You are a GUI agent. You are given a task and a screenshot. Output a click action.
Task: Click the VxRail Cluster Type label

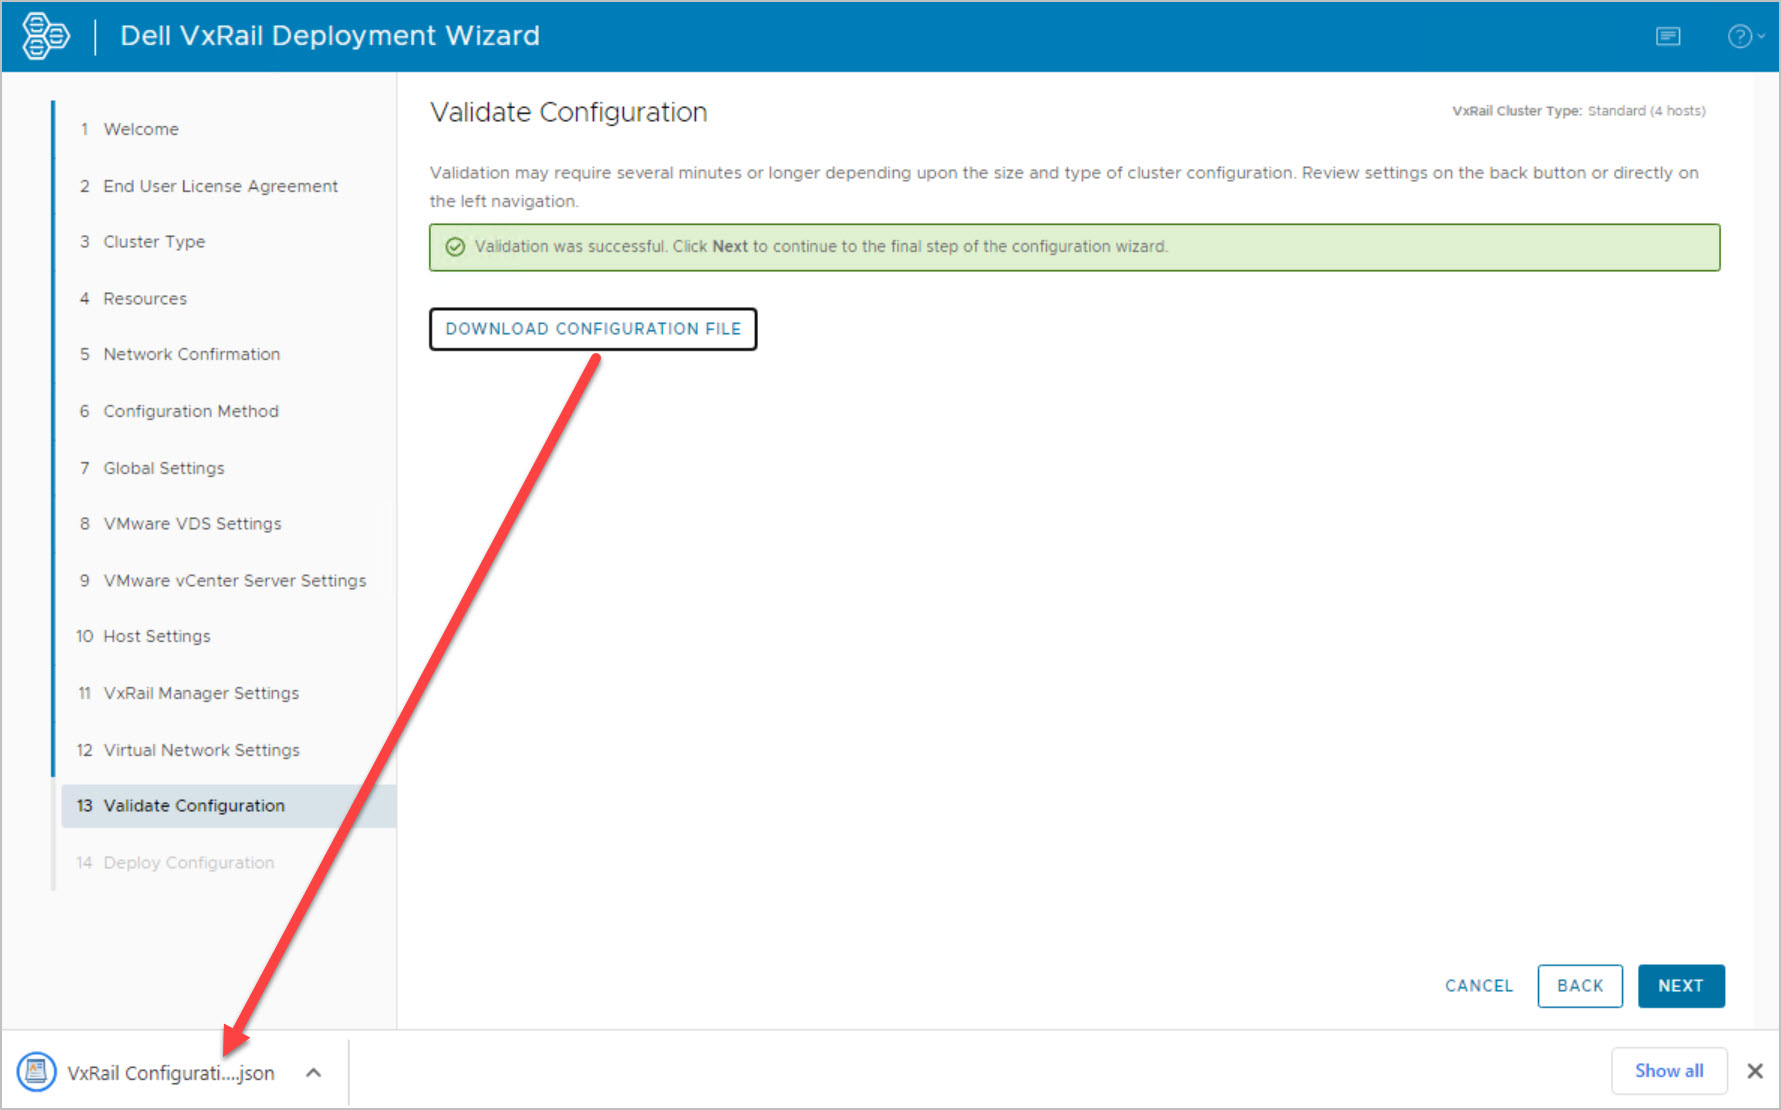tap(1517, 111)
